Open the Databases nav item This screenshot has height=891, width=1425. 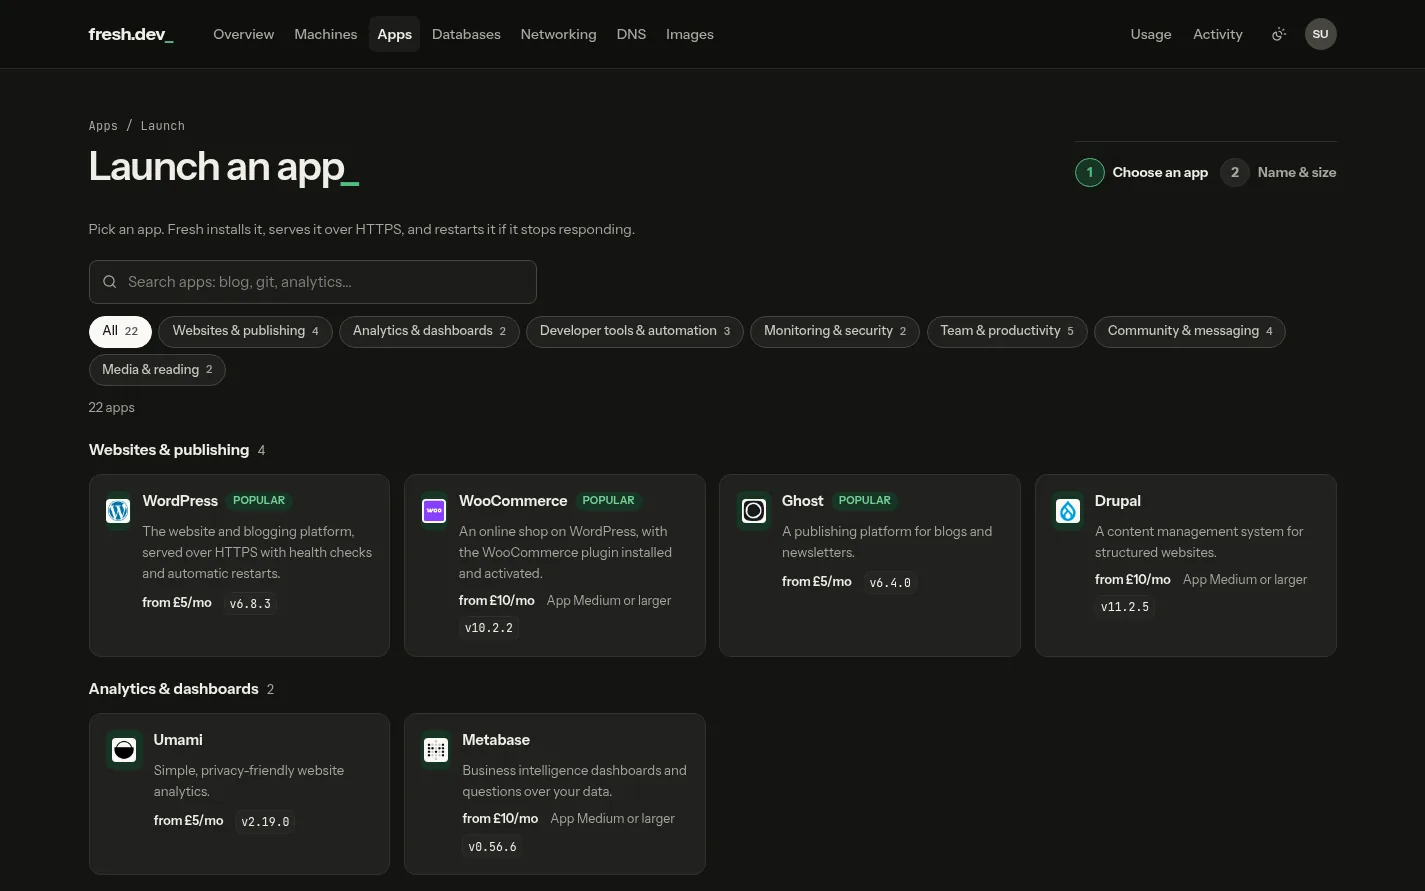[466, 34]
